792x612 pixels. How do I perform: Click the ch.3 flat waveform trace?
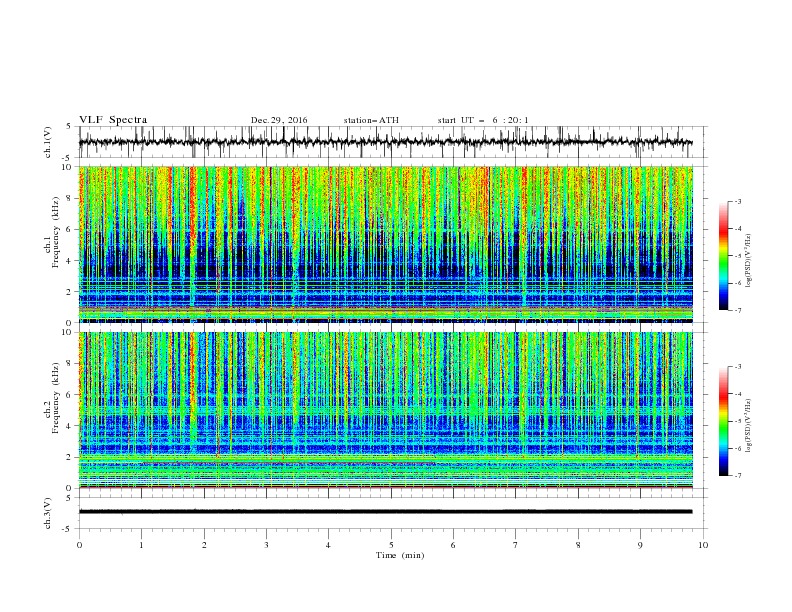click(x=385, y=512)
